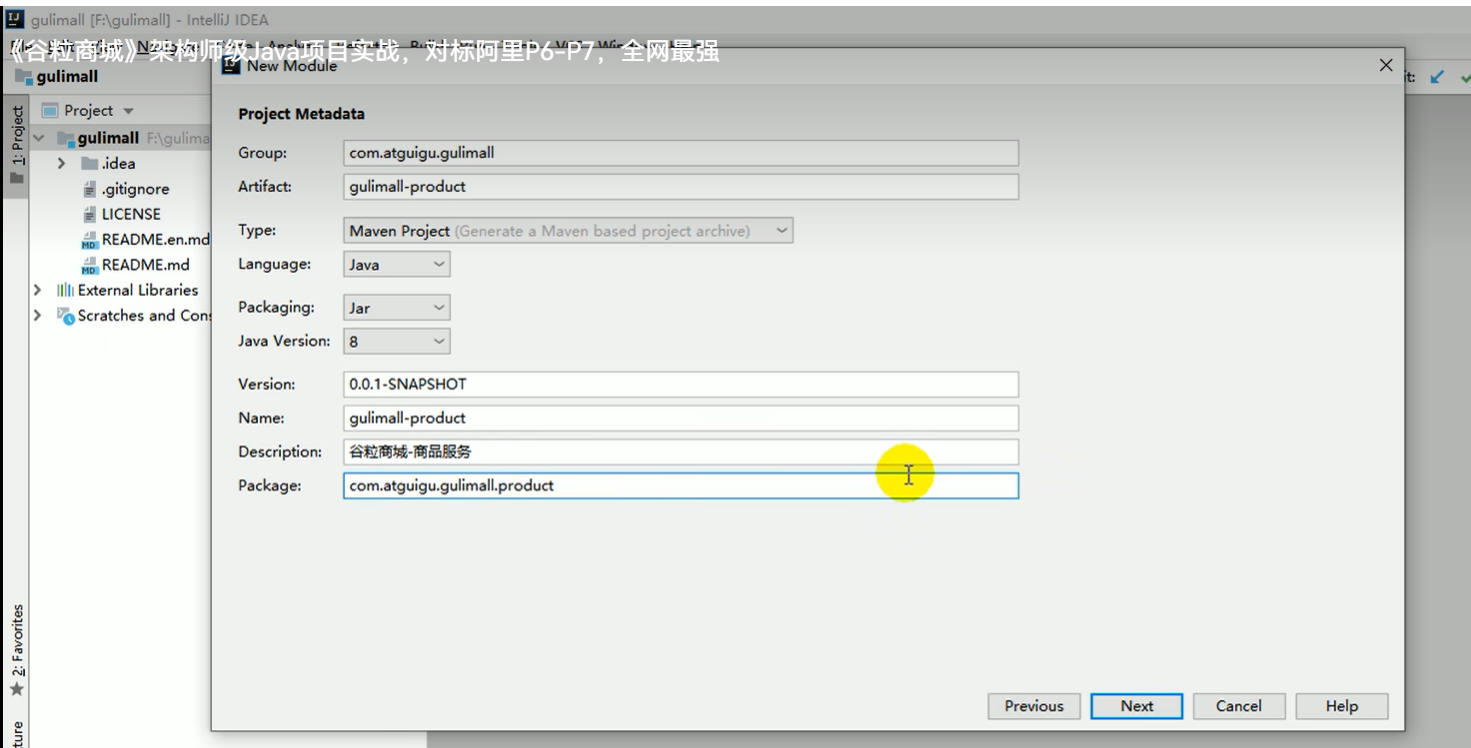Viewport: 1471px width, 748px height.
Task: Open the Java Version dropdown
Action: tap(397, 341)
